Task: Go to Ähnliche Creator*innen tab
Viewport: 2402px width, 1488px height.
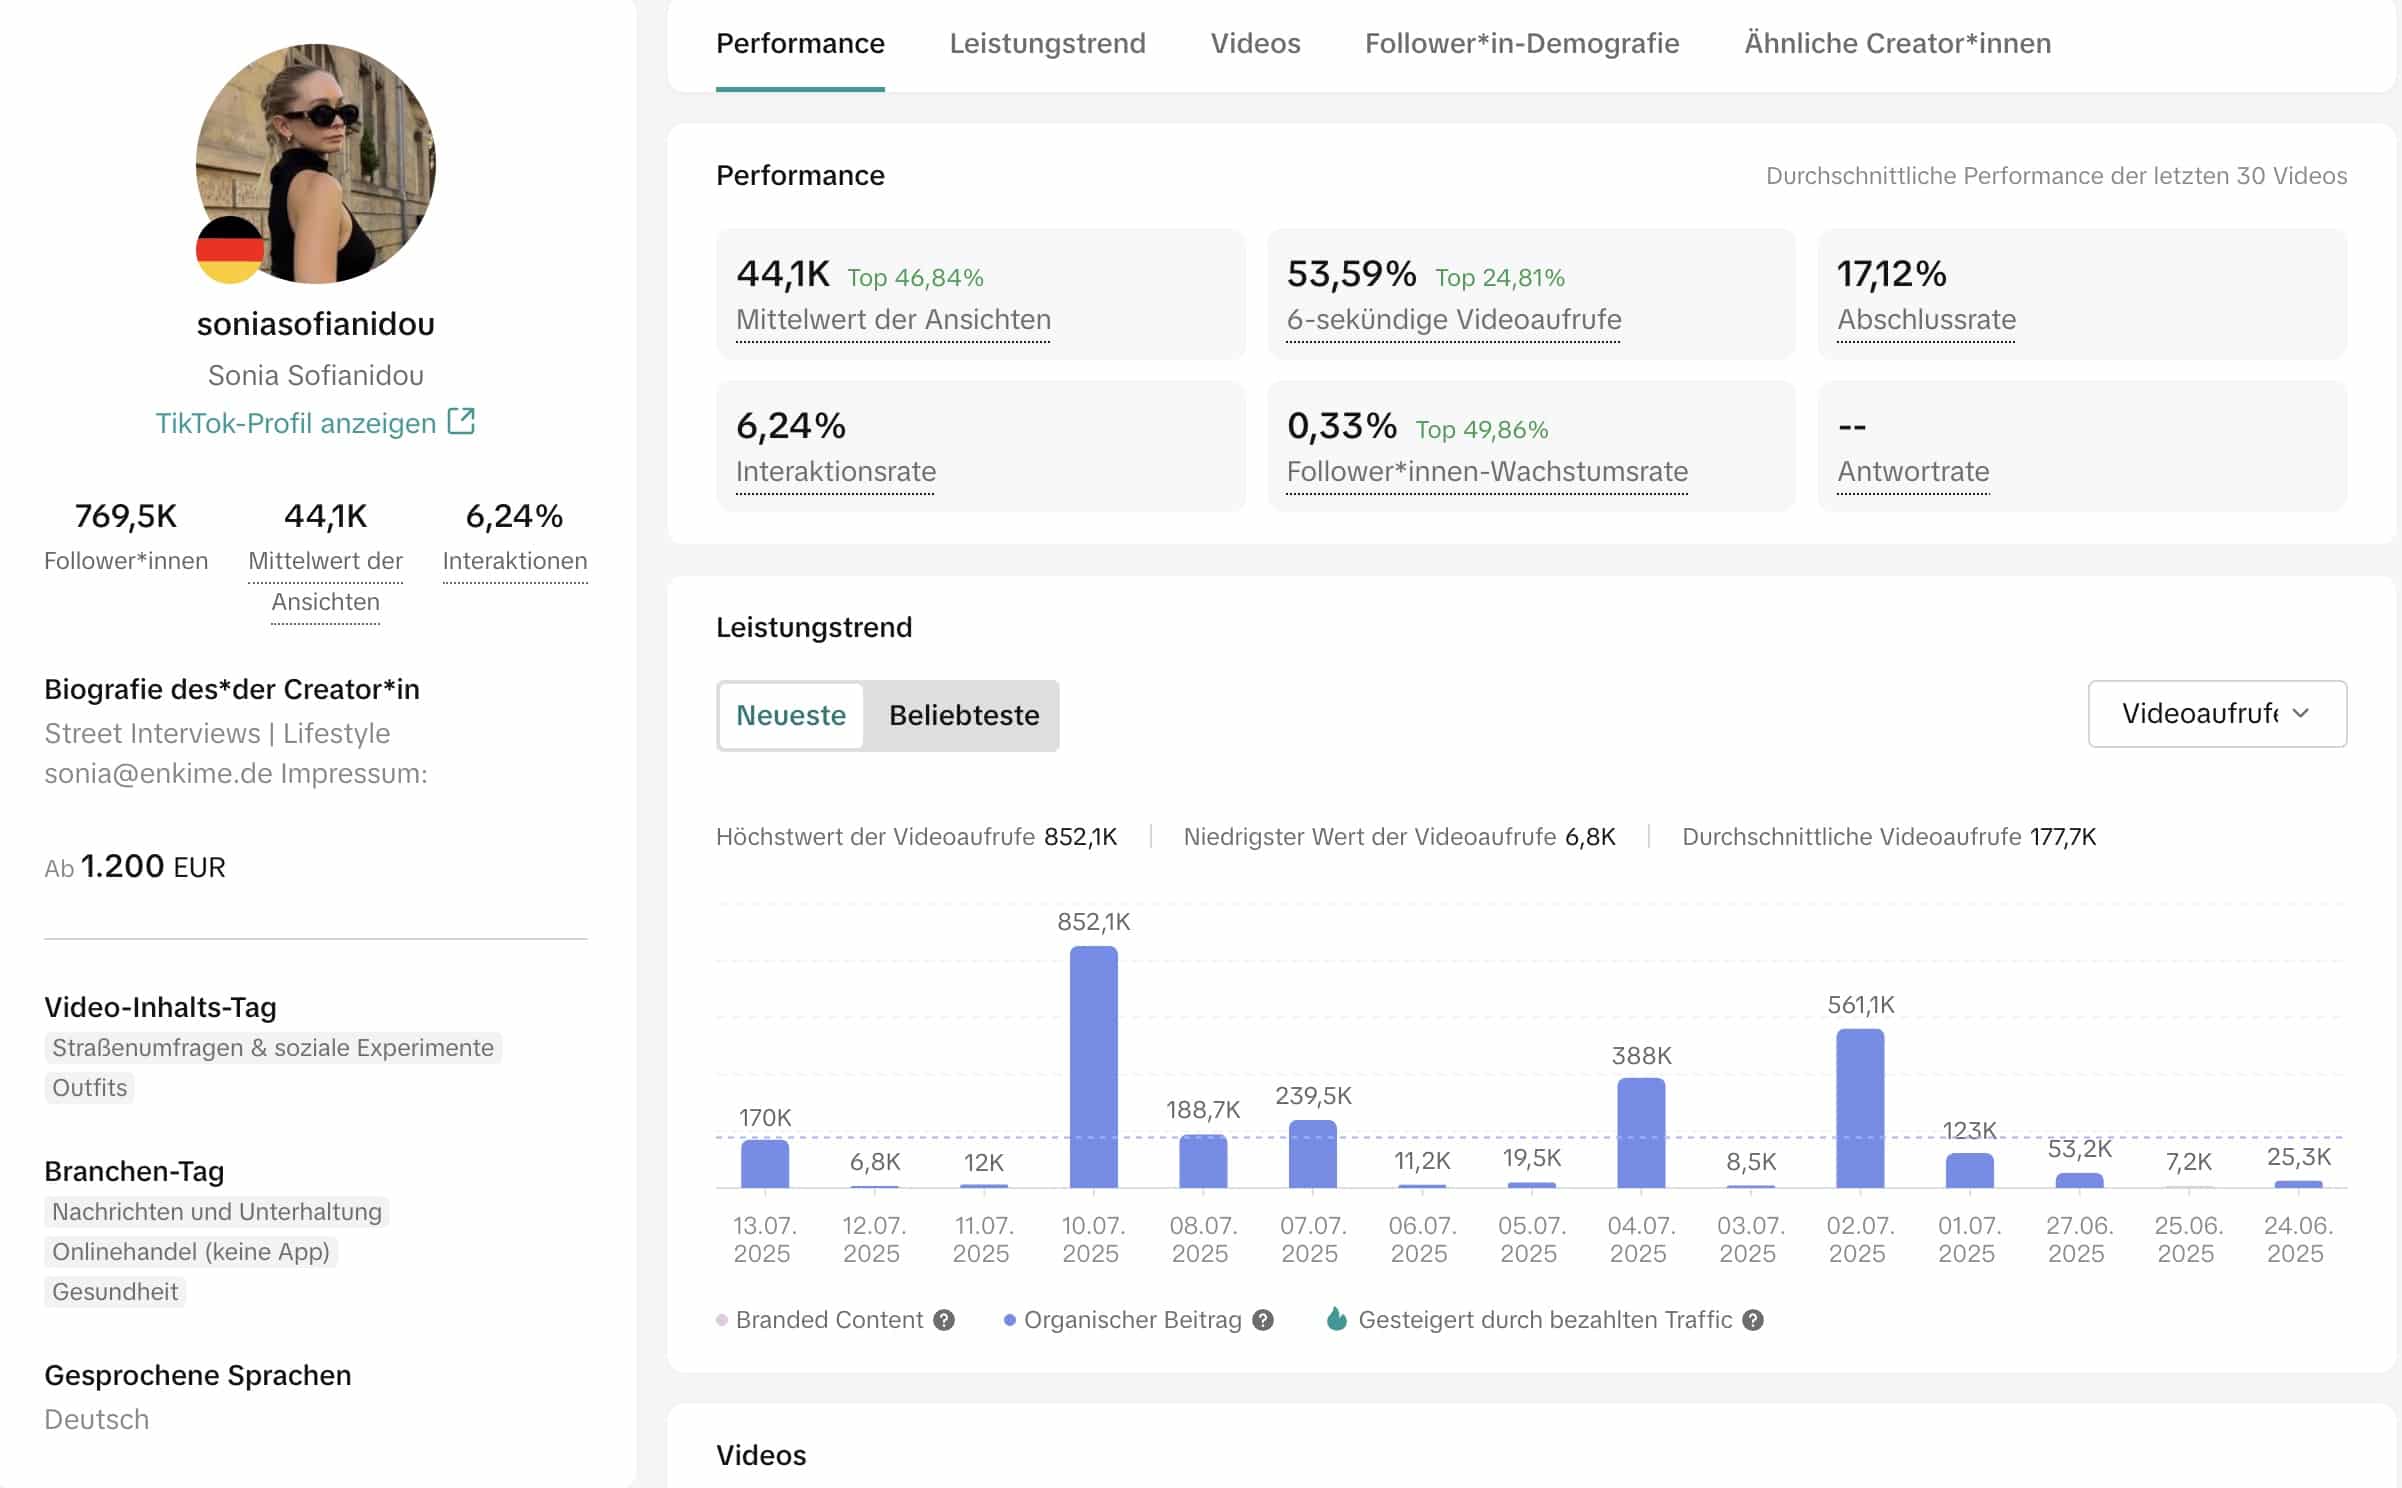Action: [1897, 43]
